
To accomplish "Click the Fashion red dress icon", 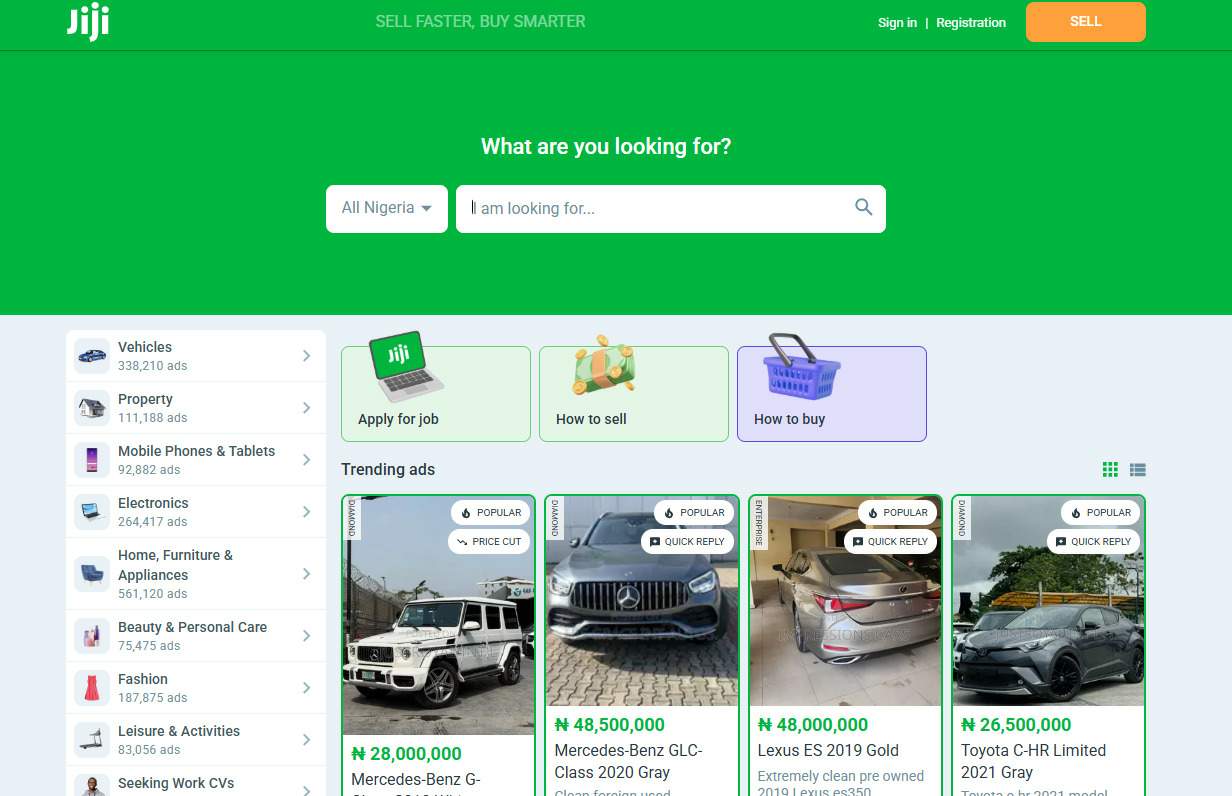I will tap(92, 688).
